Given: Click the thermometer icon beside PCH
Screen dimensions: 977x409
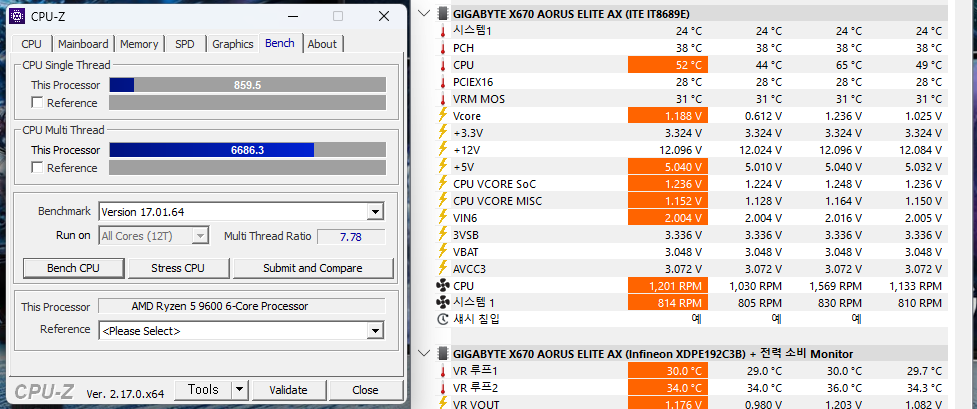Looking at the screenshot, I should tap(443, 47).
